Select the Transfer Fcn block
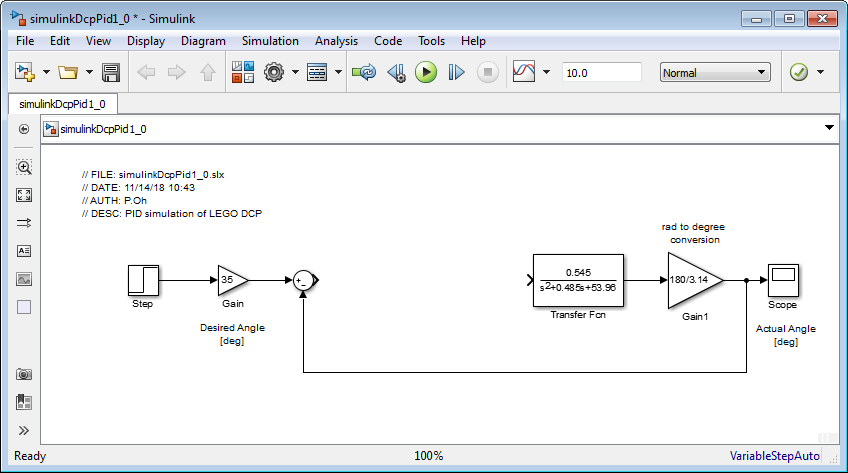Viewport: 848px width, 473px height. [x=578, y=281]
